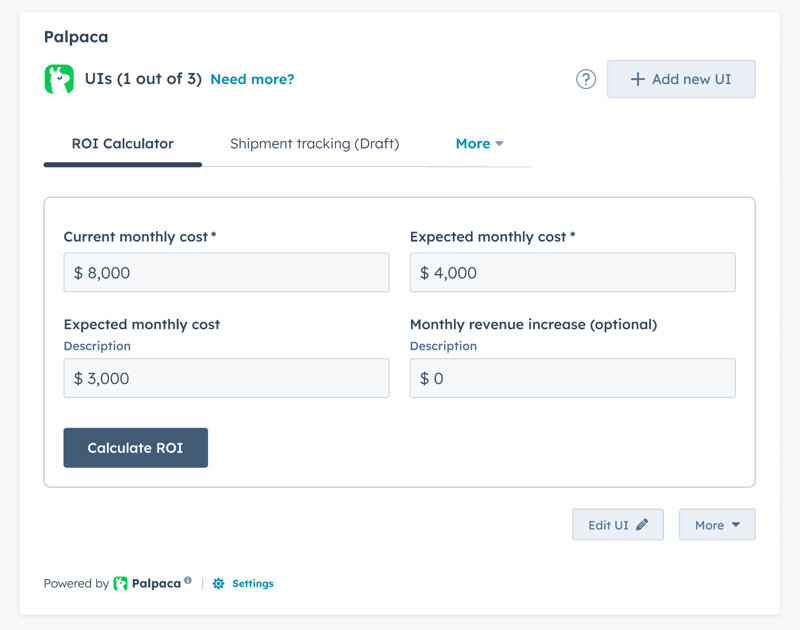Click the Palpaca brand name in footer
This screenshot has height=630, width=800.
tap(156, 583)
